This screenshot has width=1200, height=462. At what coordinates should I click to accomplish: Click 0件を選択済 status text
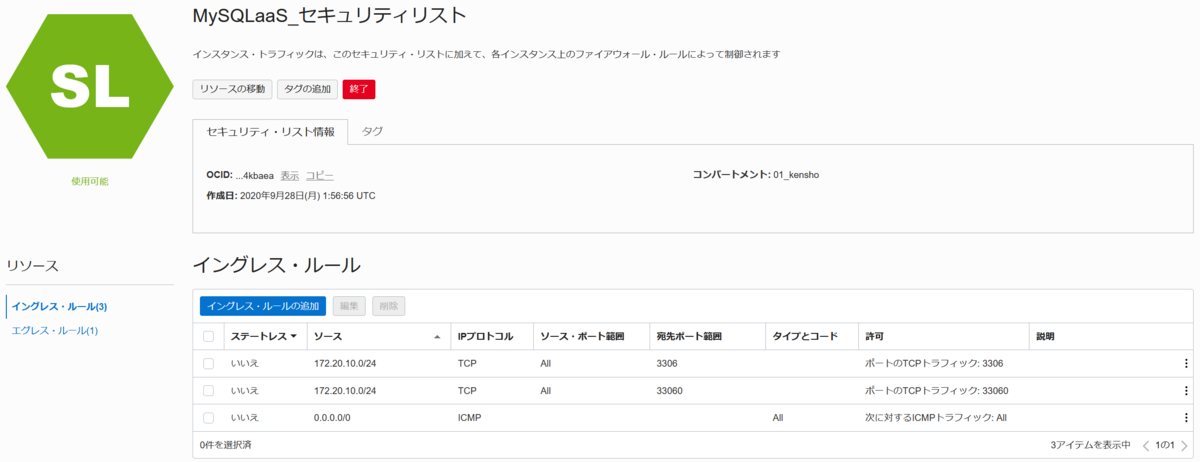[225, 444]
